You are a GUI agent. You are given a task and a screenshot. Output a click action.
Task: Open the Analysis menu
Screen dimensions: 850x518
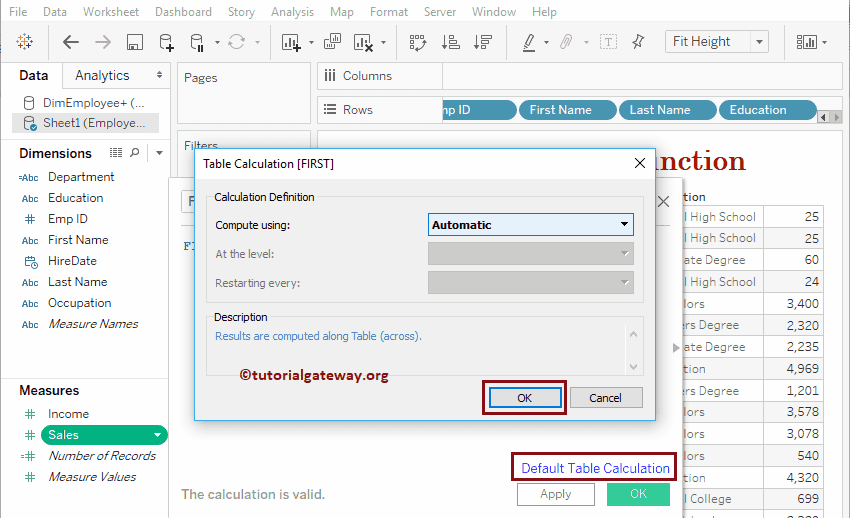292,11
